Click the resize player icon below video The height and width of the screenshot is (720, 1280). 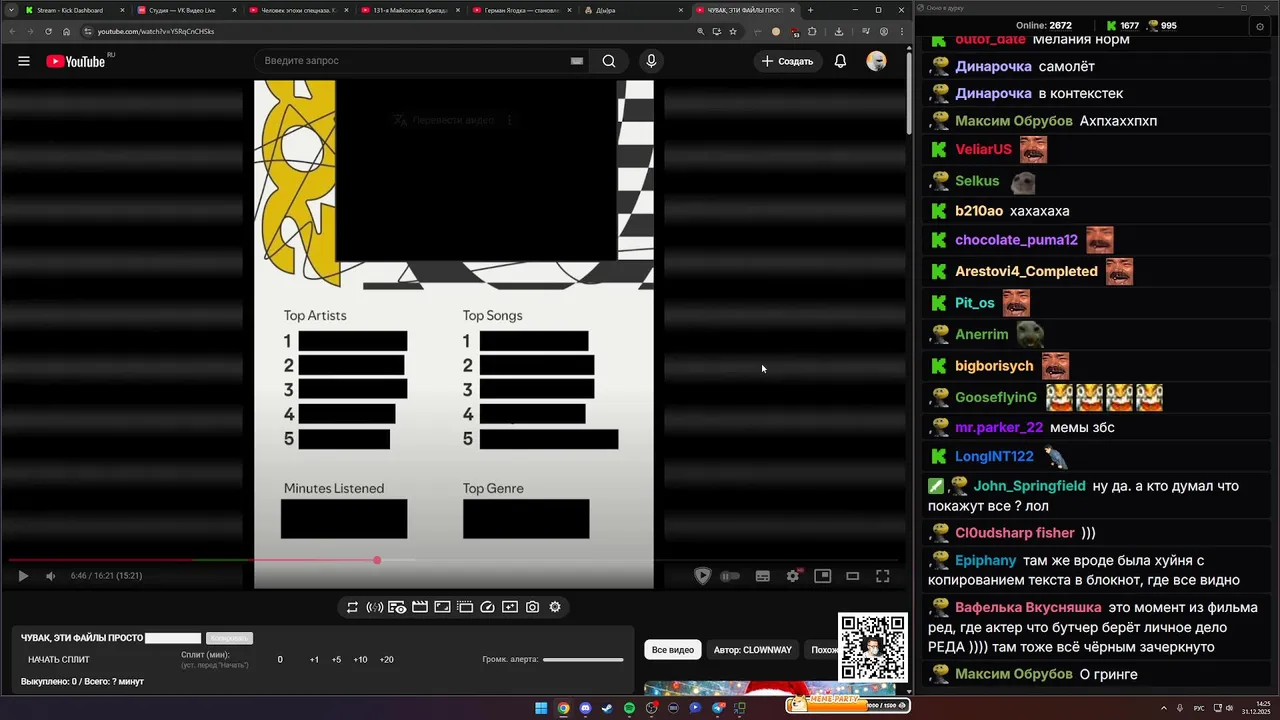[x=442, y=607]
